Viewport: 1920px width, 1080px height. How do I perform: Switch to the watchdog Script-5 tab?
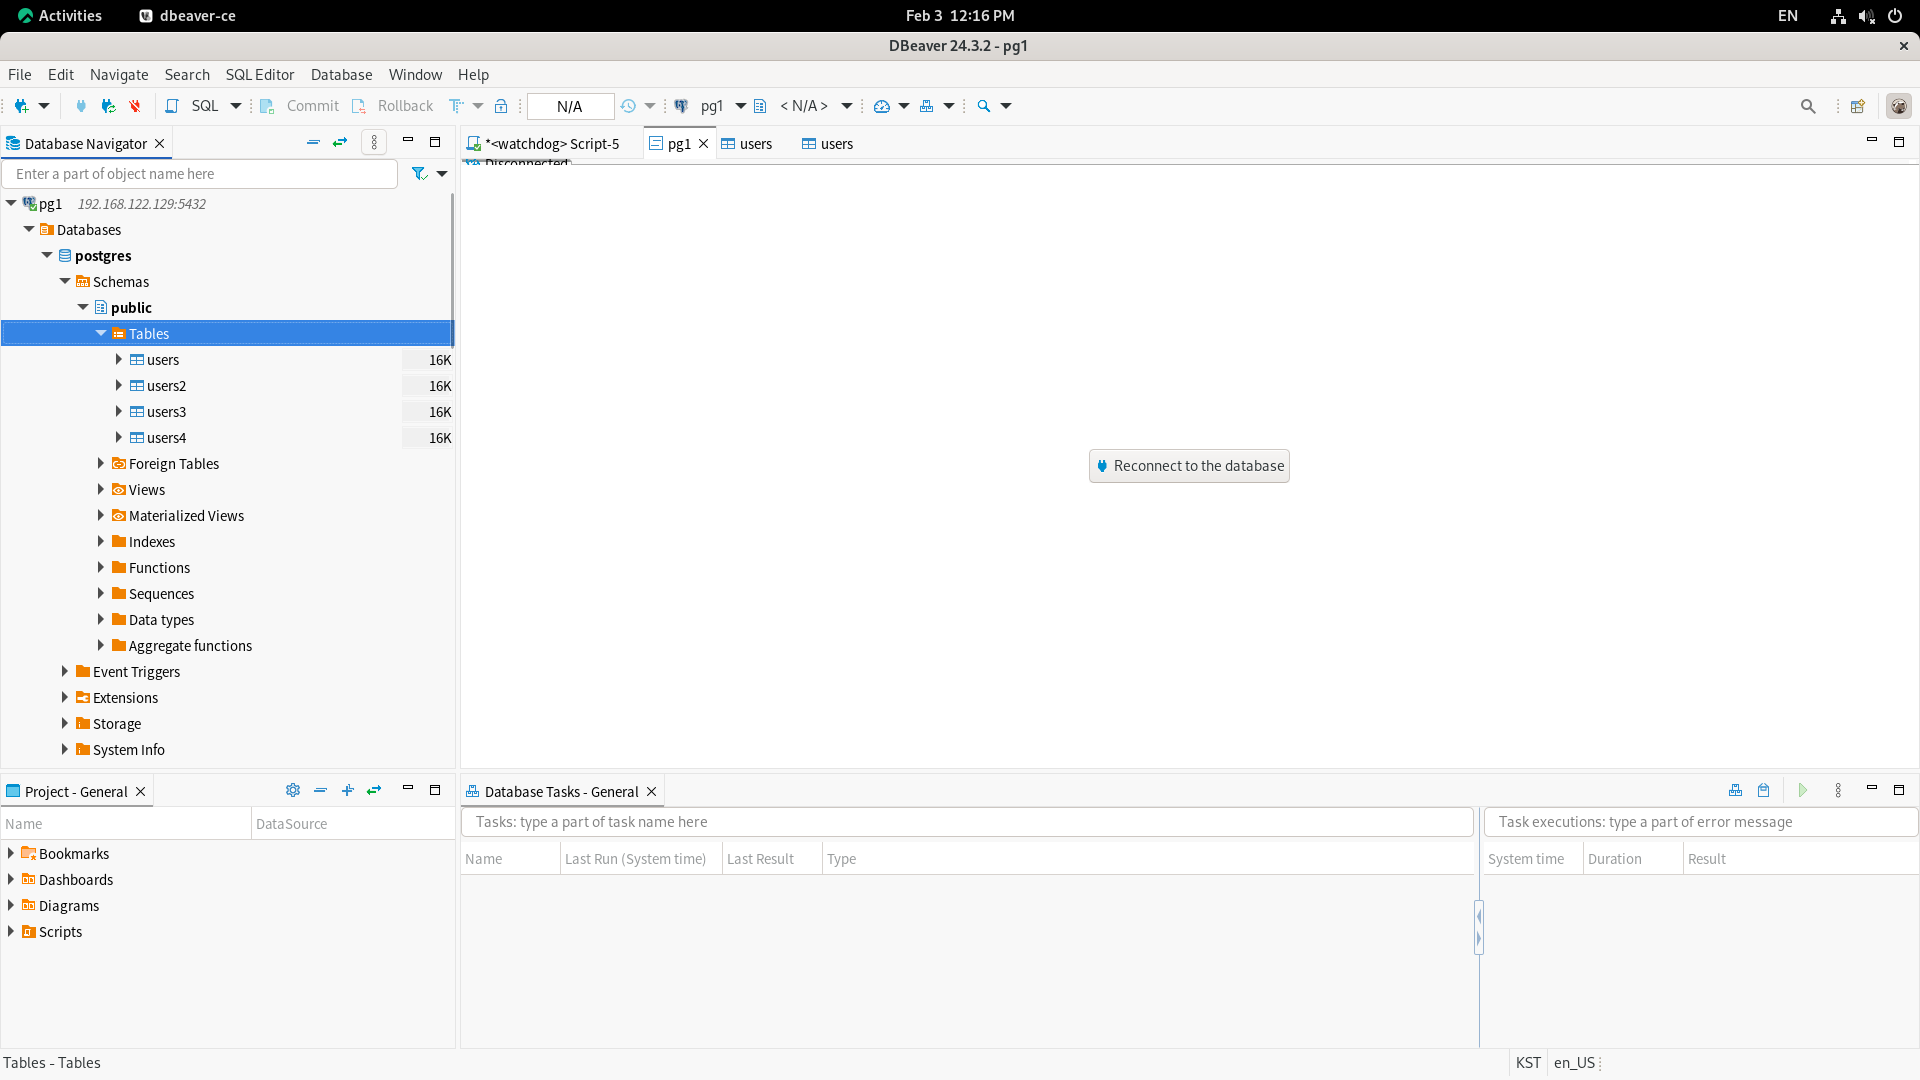551,144
